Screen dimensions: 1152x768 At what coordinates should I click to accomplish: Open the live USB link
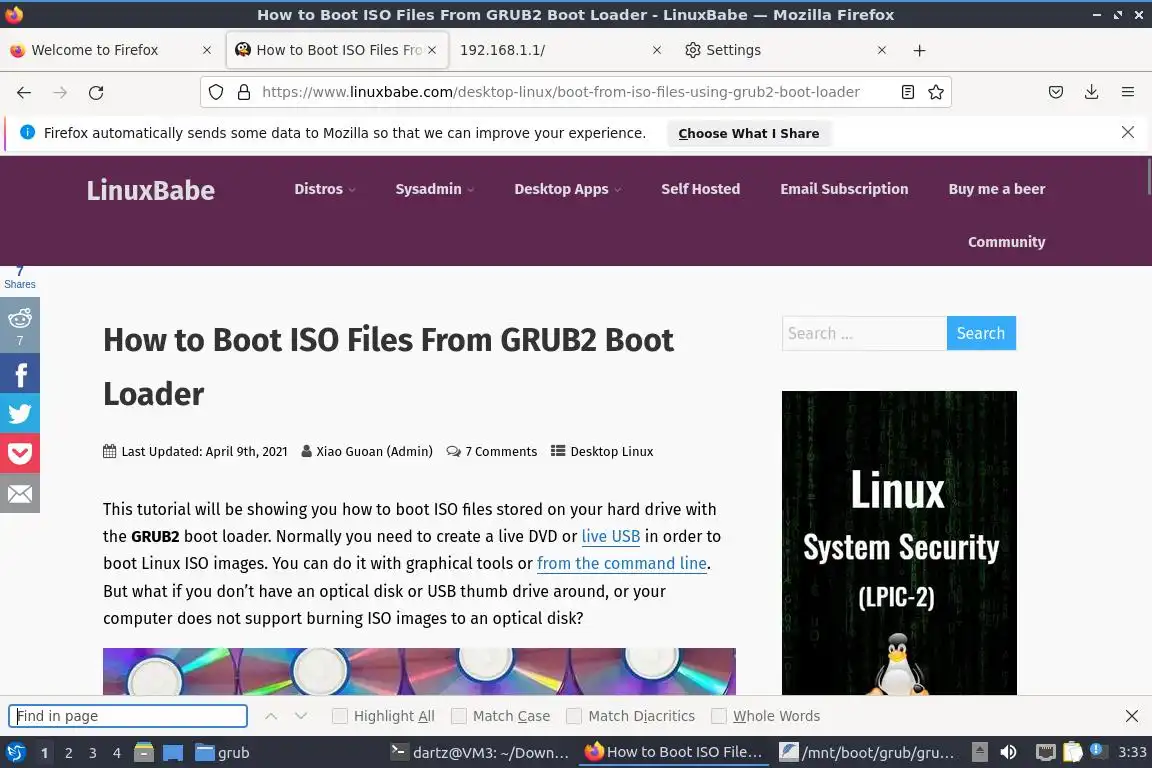pyautogui.click(x=611, y=536)
